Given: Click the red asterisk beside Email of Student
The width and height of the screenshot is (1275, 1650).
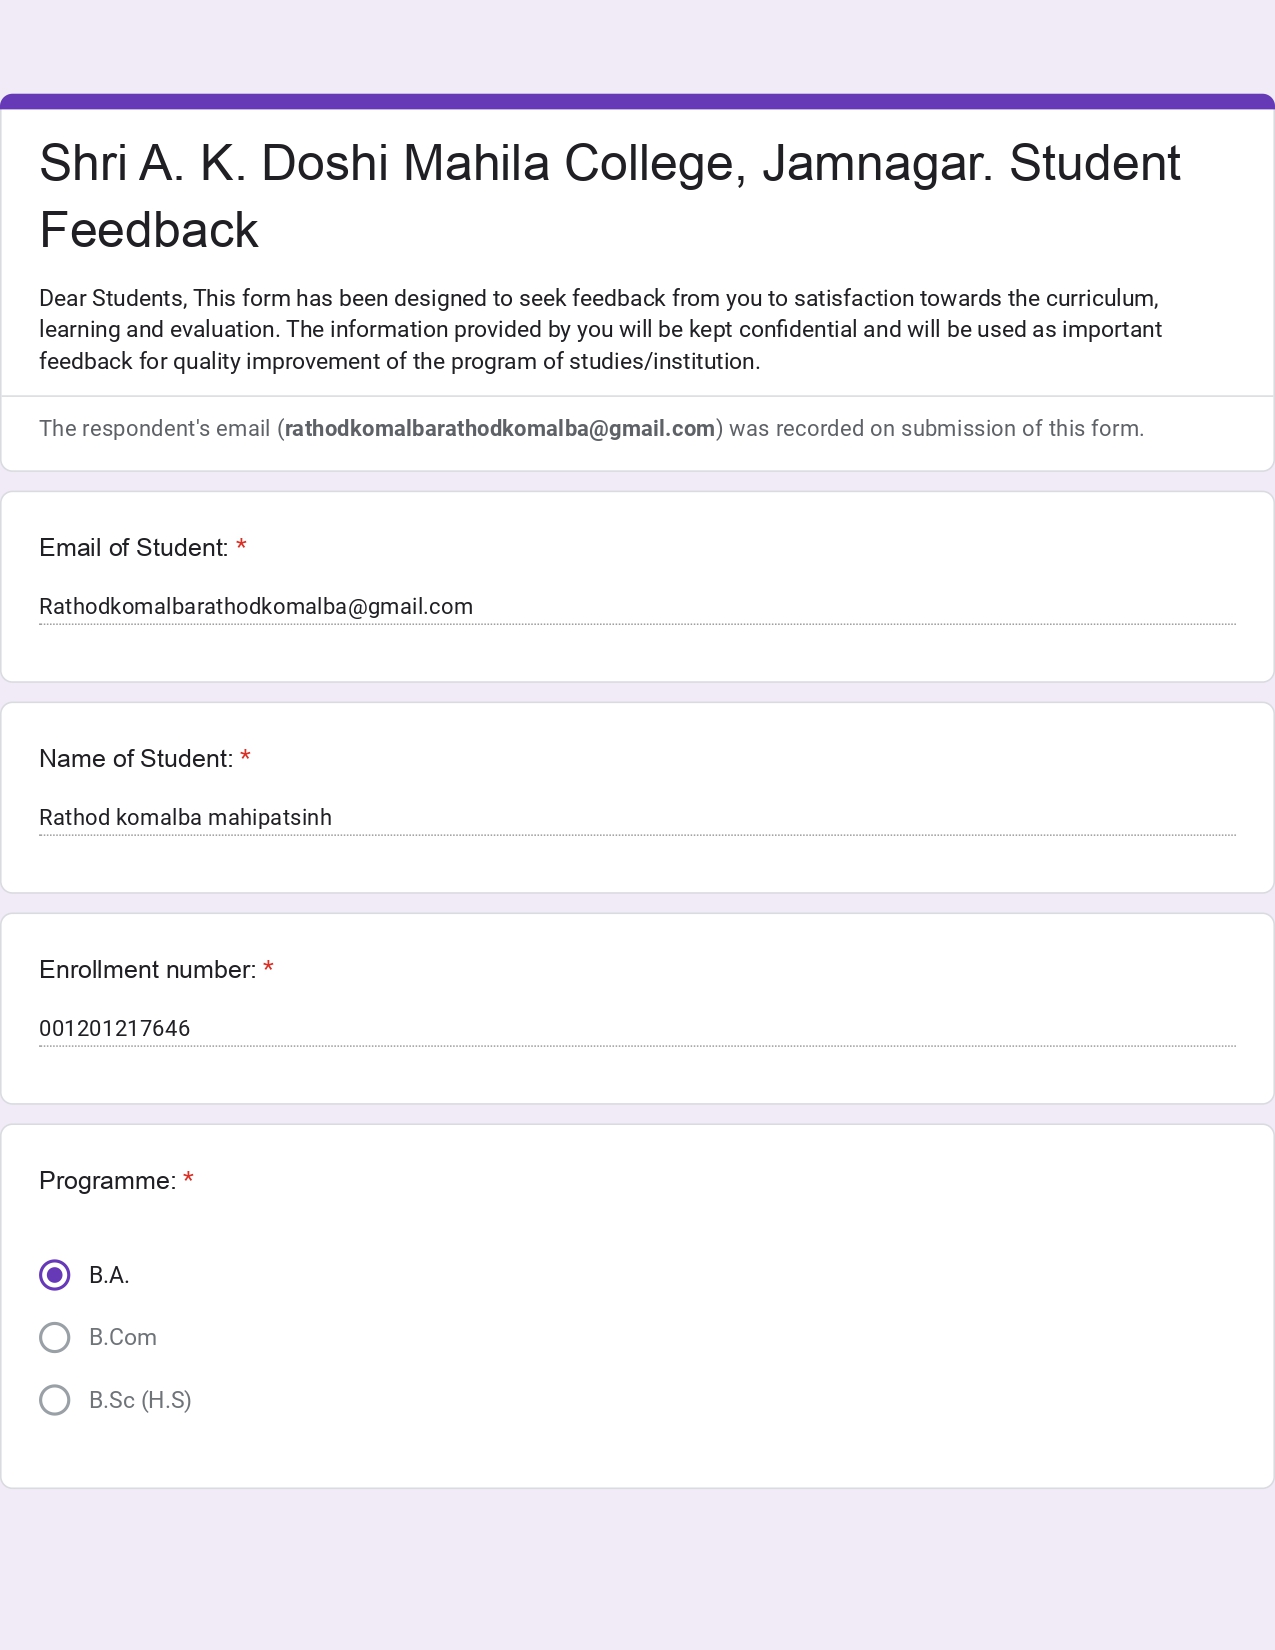Looking at the screenshot, I should coord(241,547).
